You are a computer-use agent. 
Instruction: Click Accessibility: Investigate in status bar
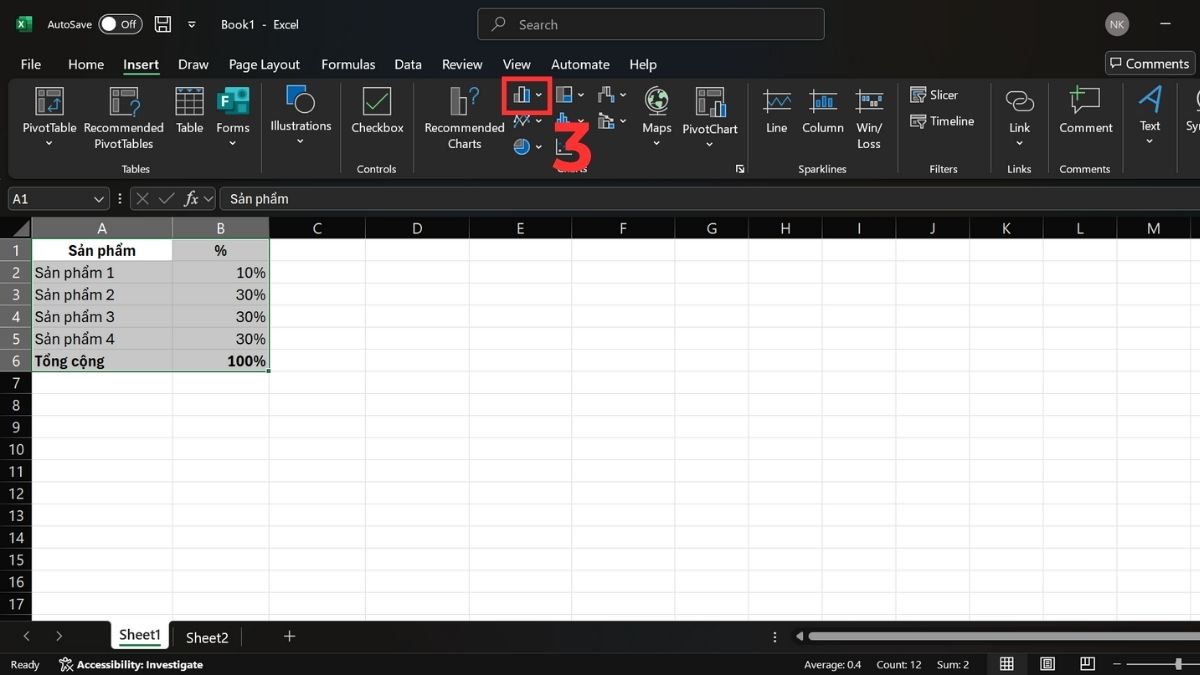130,664
